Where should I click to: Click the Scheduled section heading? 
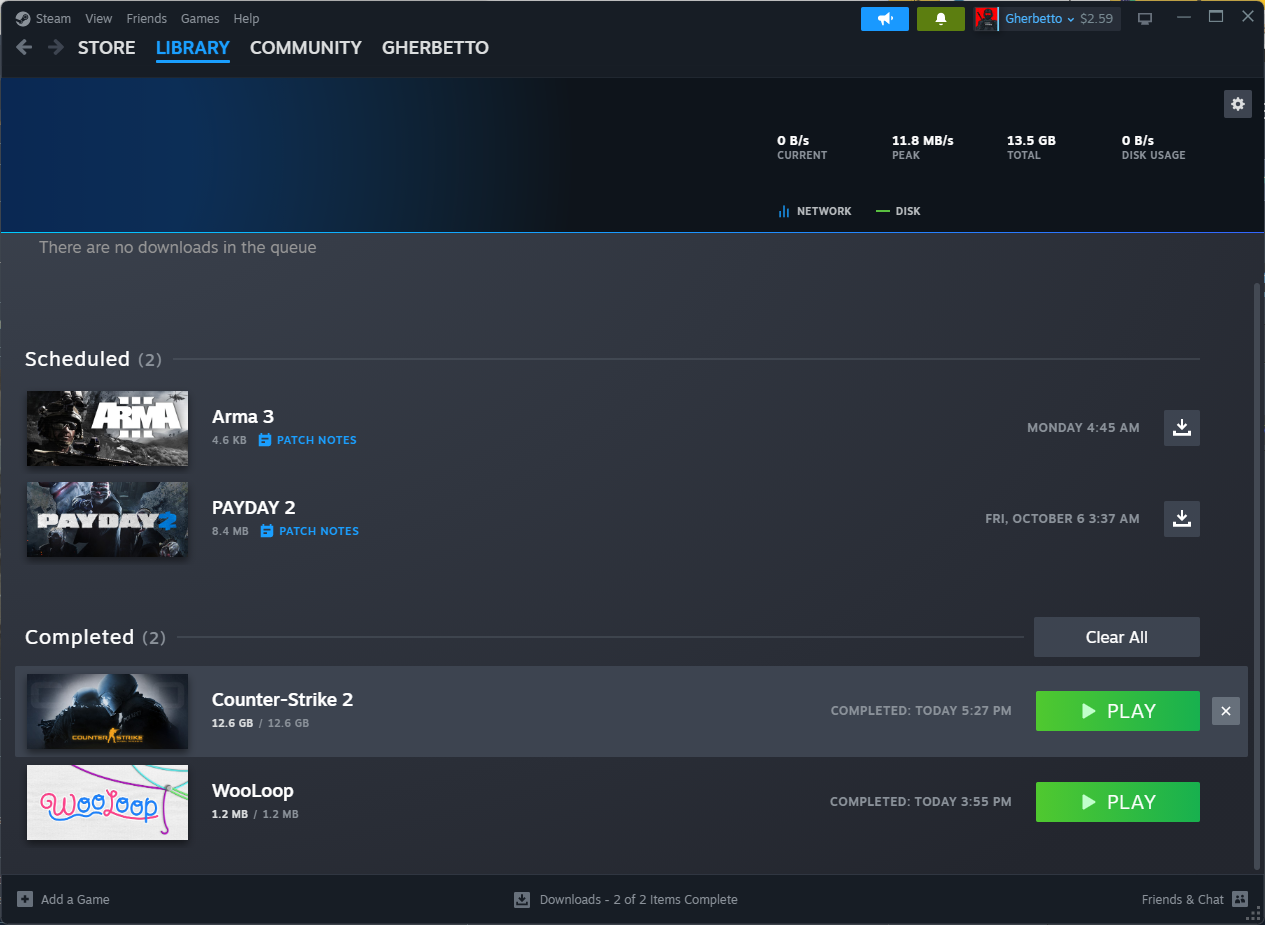click(x=77, y=359)
